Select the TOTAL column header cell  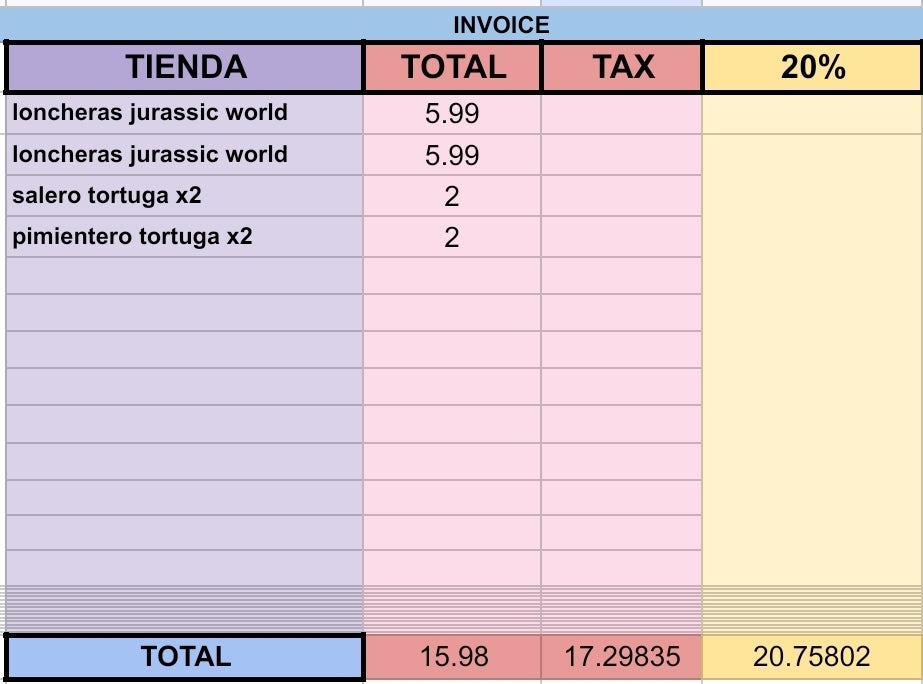click(x=452, y=67)
